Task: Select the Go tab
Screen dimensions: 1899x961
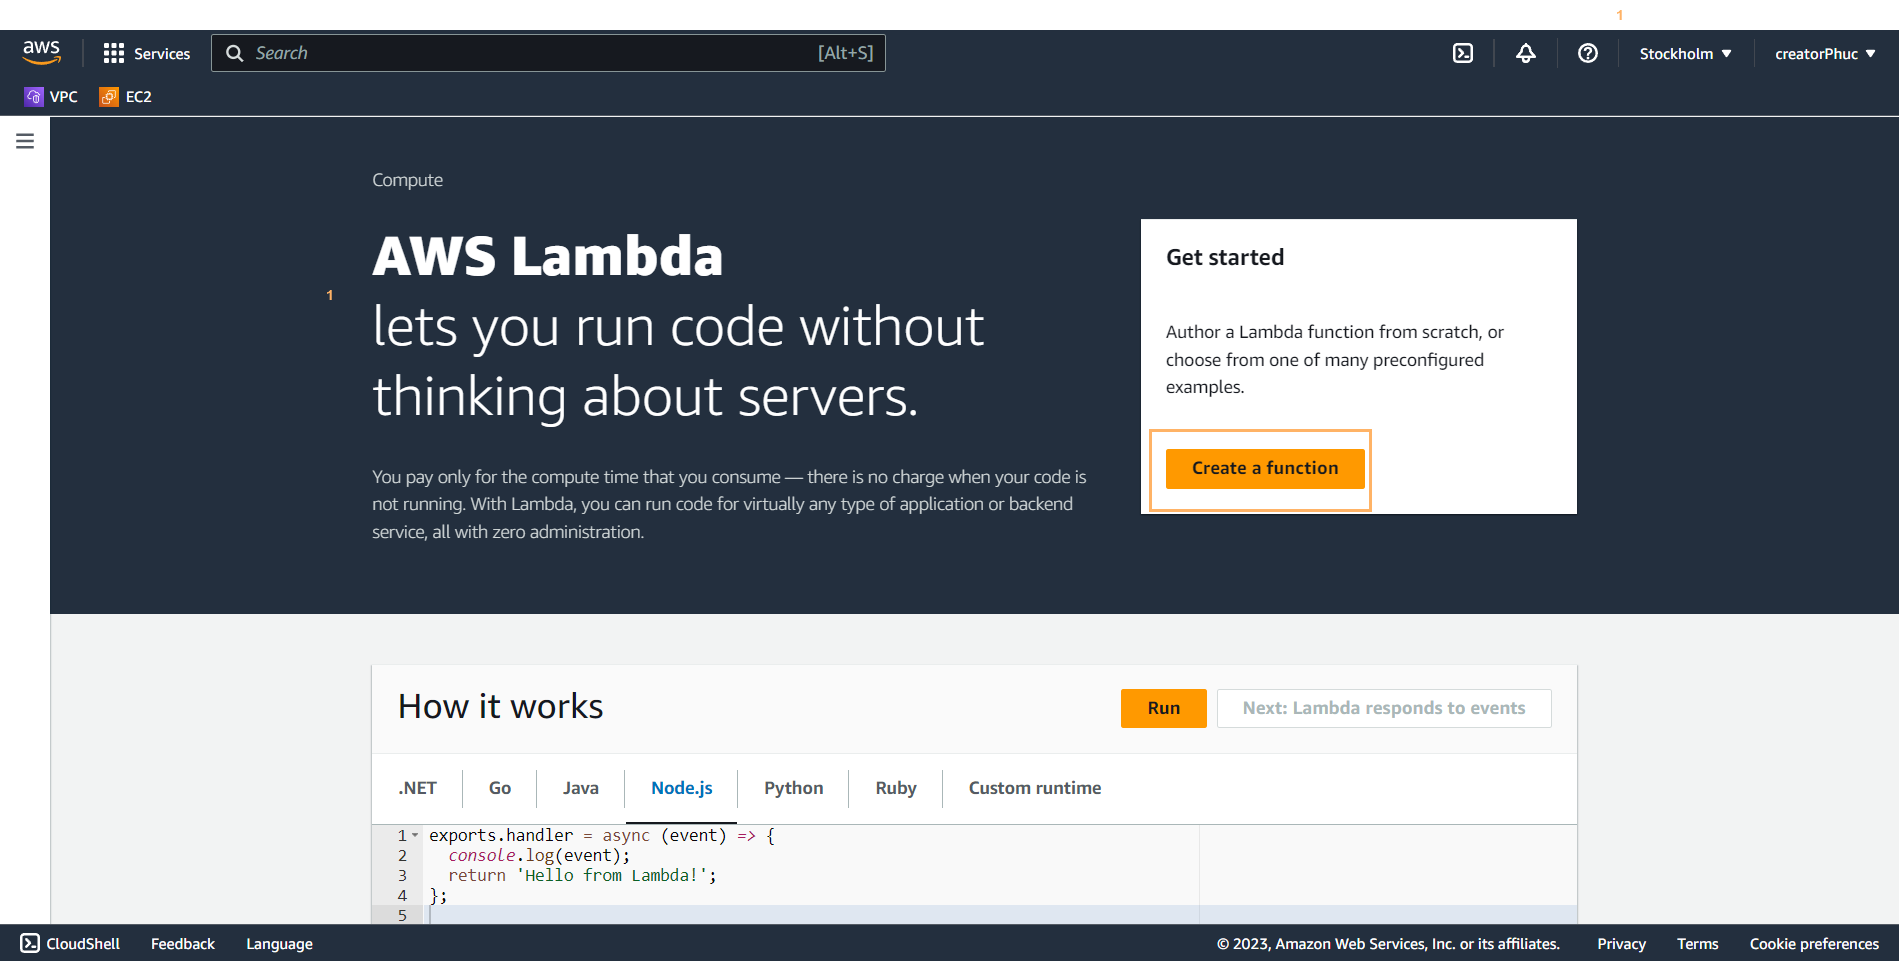Action: coord(500,788)
